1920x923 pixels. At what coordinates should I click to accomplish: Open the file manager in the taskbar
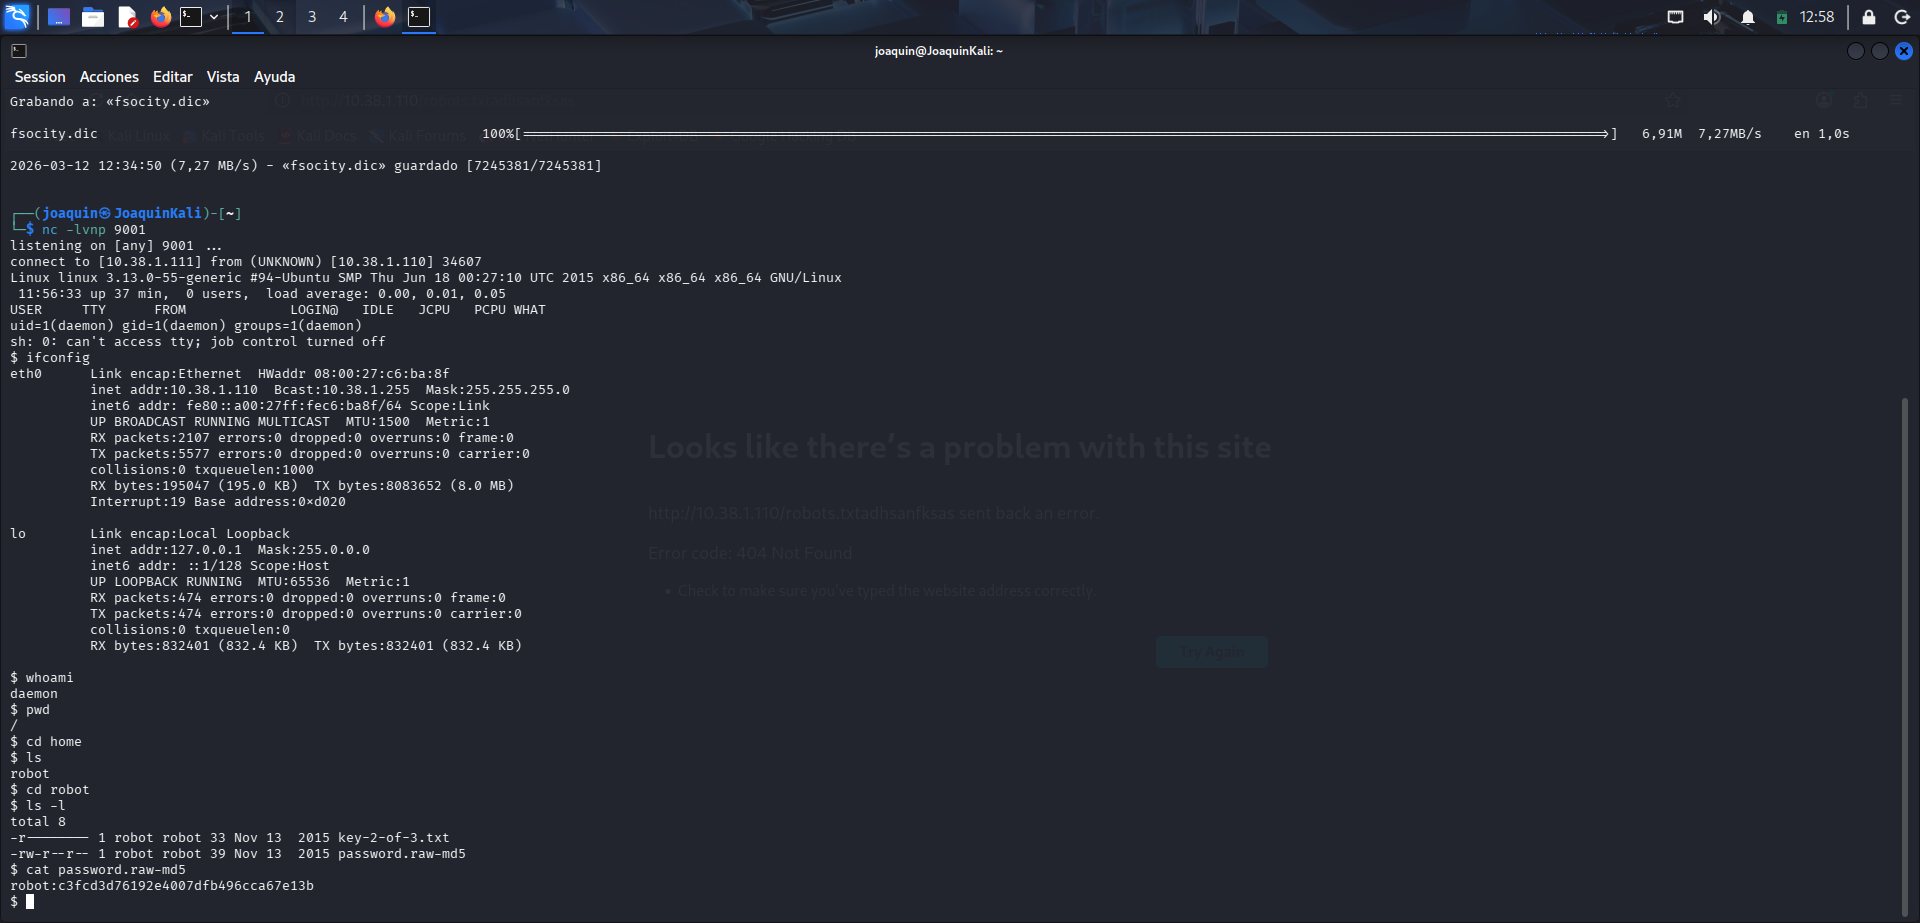(x=94, y=16)
